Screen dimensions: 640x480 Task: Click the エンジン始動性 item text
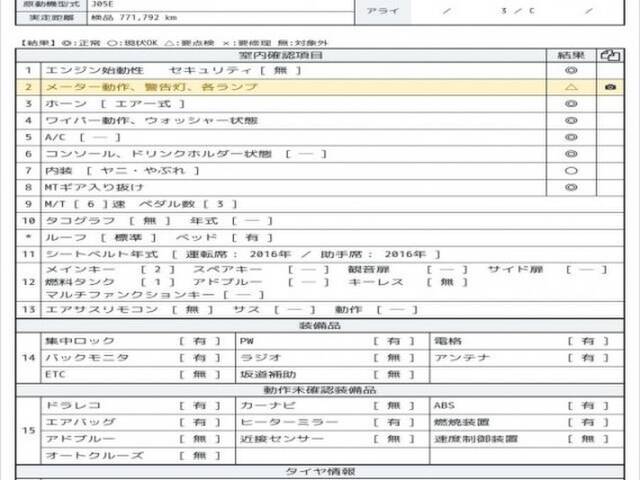pyautogui.click(x=94, y=70)
